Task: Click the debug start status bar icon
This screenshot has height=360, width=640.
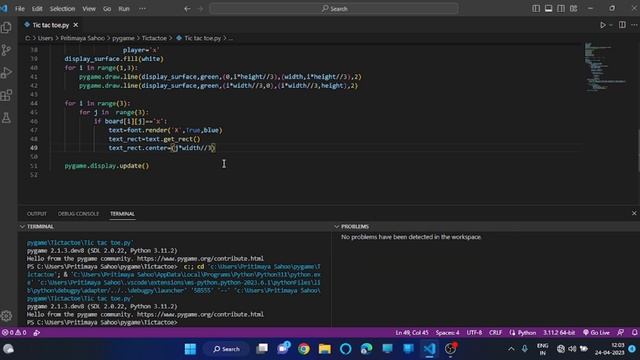Action: (x=37, y=333)
